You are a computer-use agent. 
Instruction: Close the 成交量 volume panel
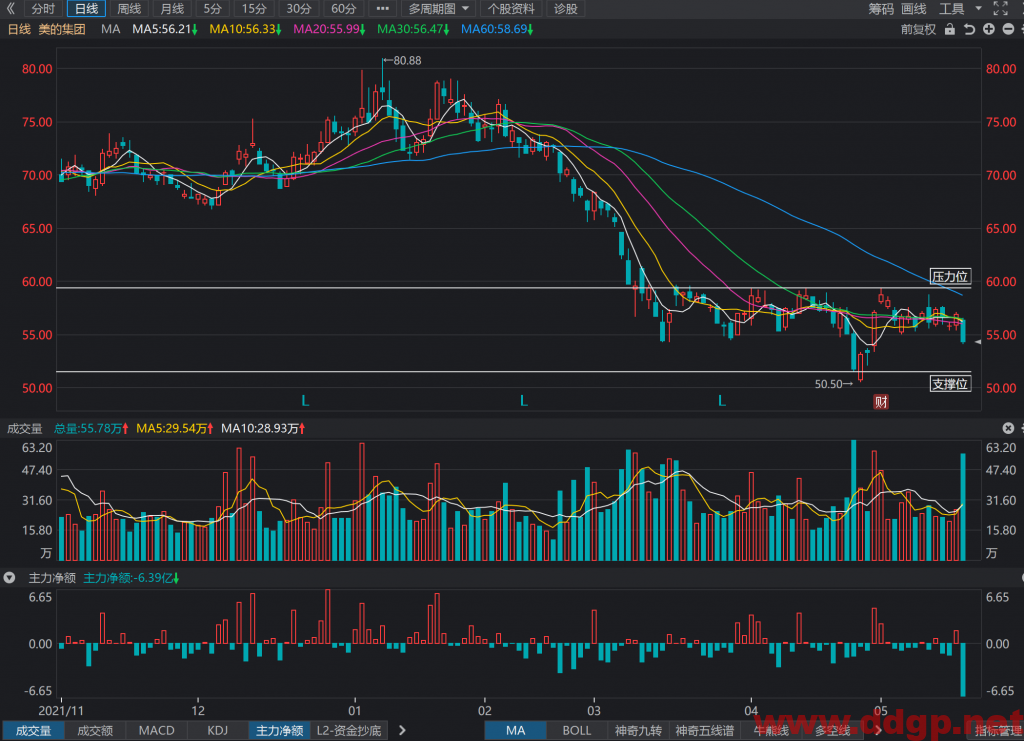(x=1008, y=428)
